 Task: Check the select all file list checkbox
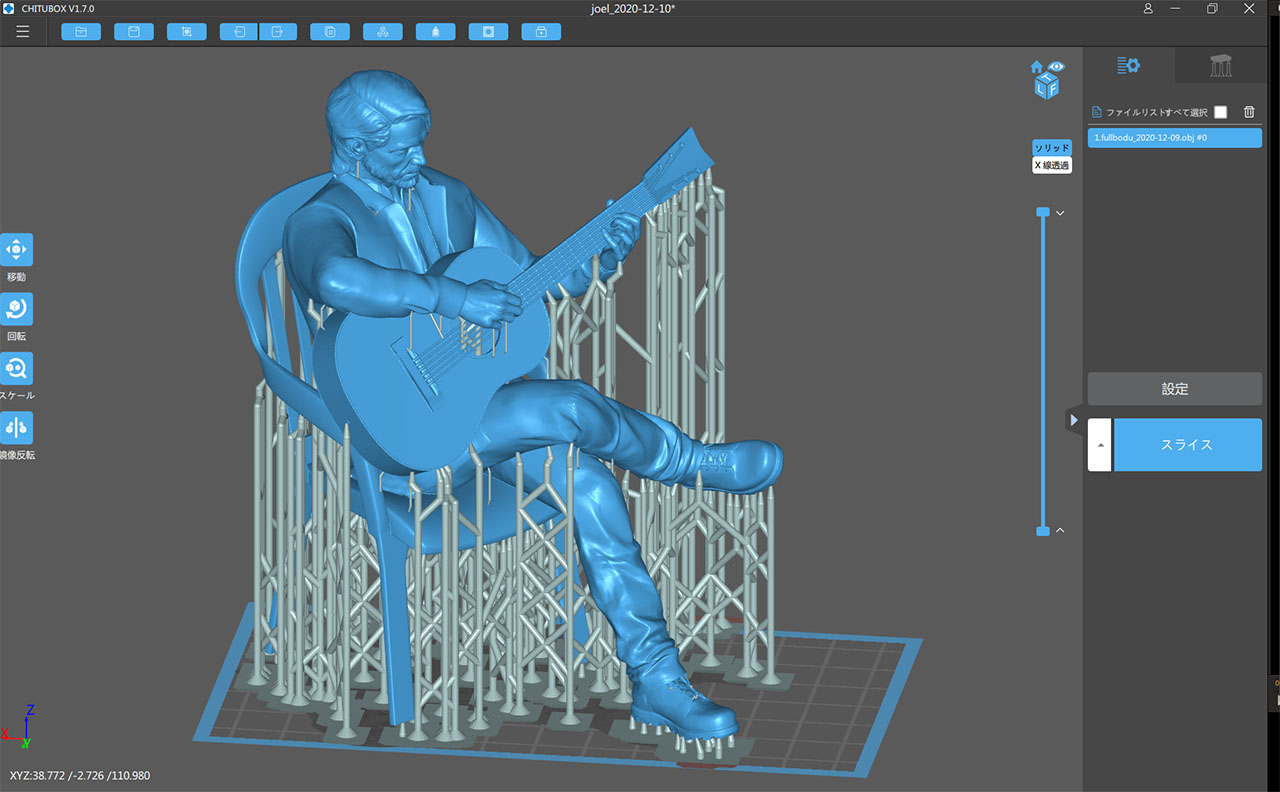tap(1220, 112)
